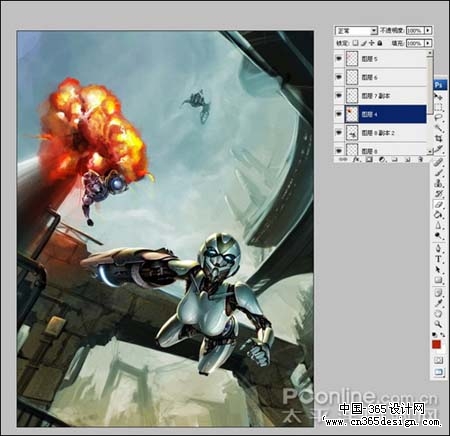Select the Type tool

438,259
